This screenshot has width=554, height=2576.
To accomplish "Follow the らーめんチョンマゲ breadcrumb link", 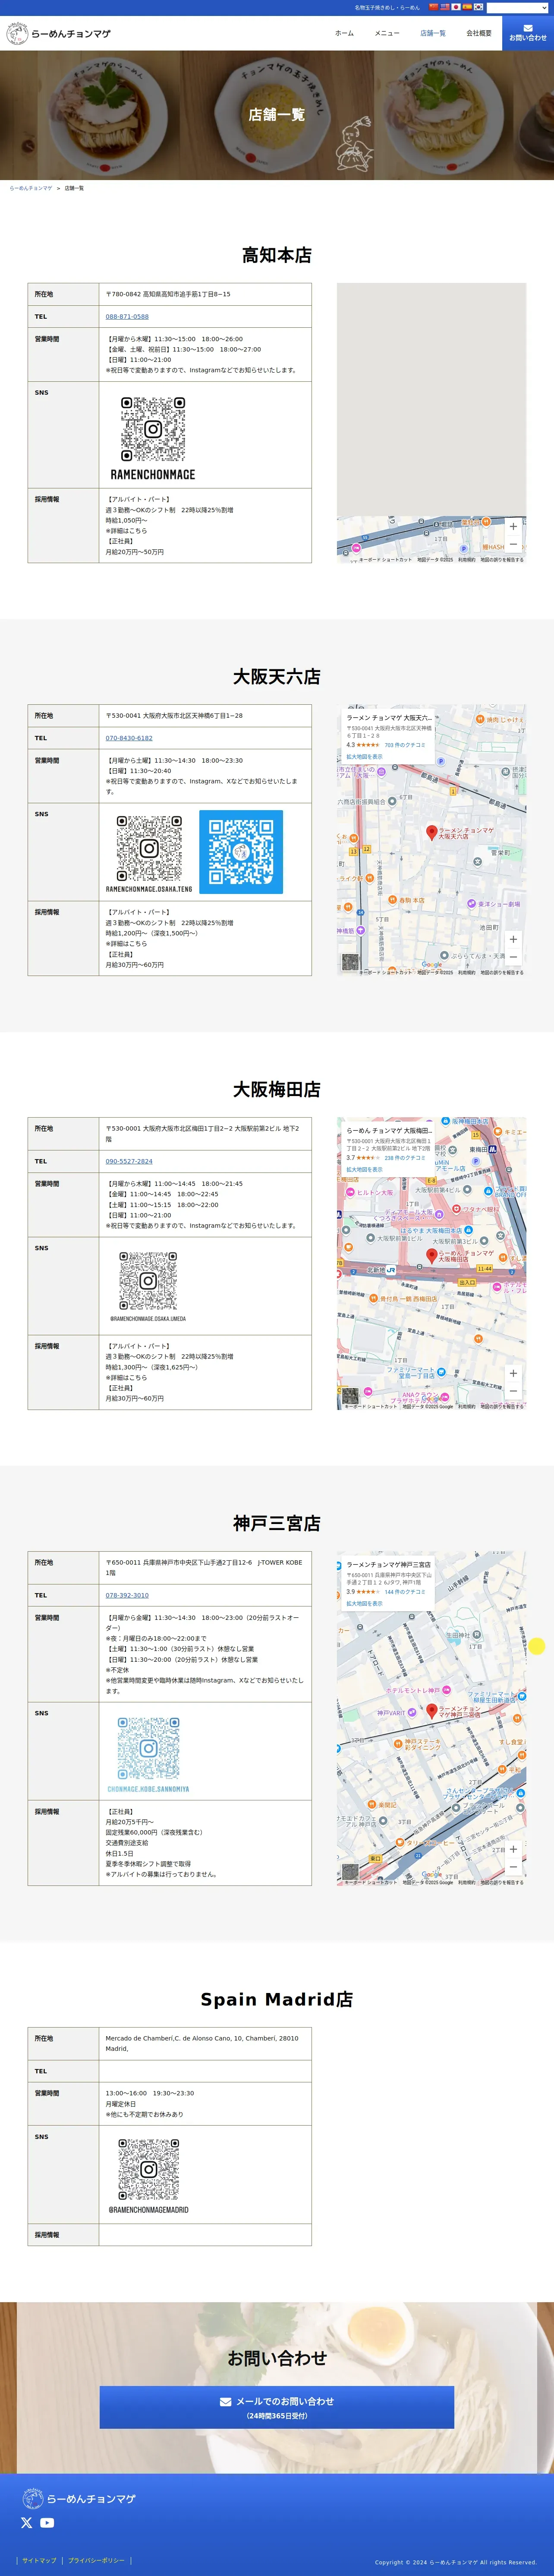I will [x=31, y=188].
